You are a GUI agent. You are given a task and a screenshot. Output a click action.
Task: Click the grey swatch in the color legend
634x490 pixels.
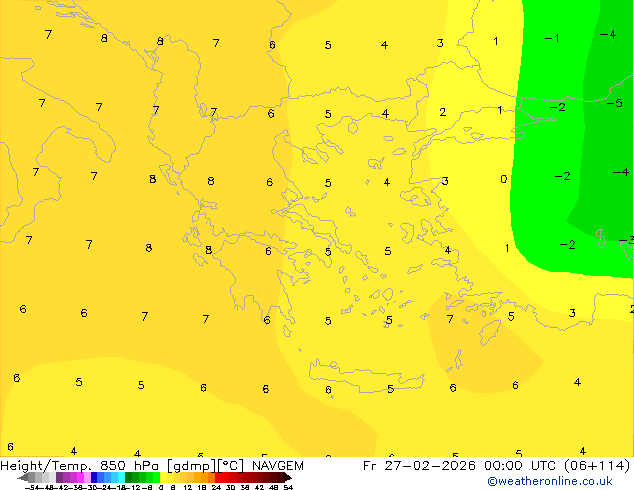click(32, 477)
